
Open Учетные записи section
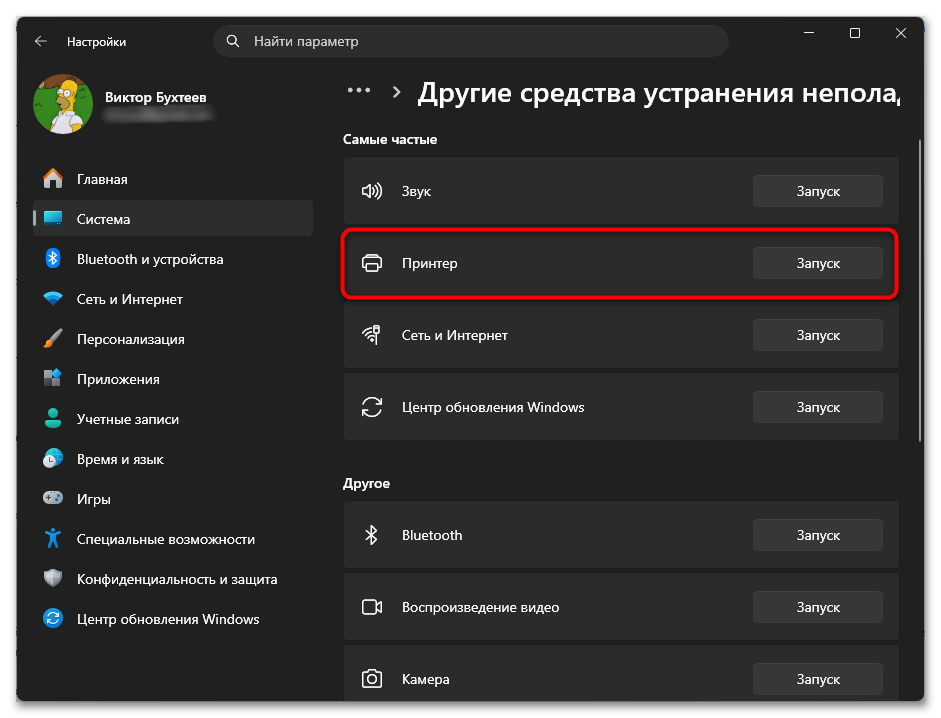tap(173, 418)
